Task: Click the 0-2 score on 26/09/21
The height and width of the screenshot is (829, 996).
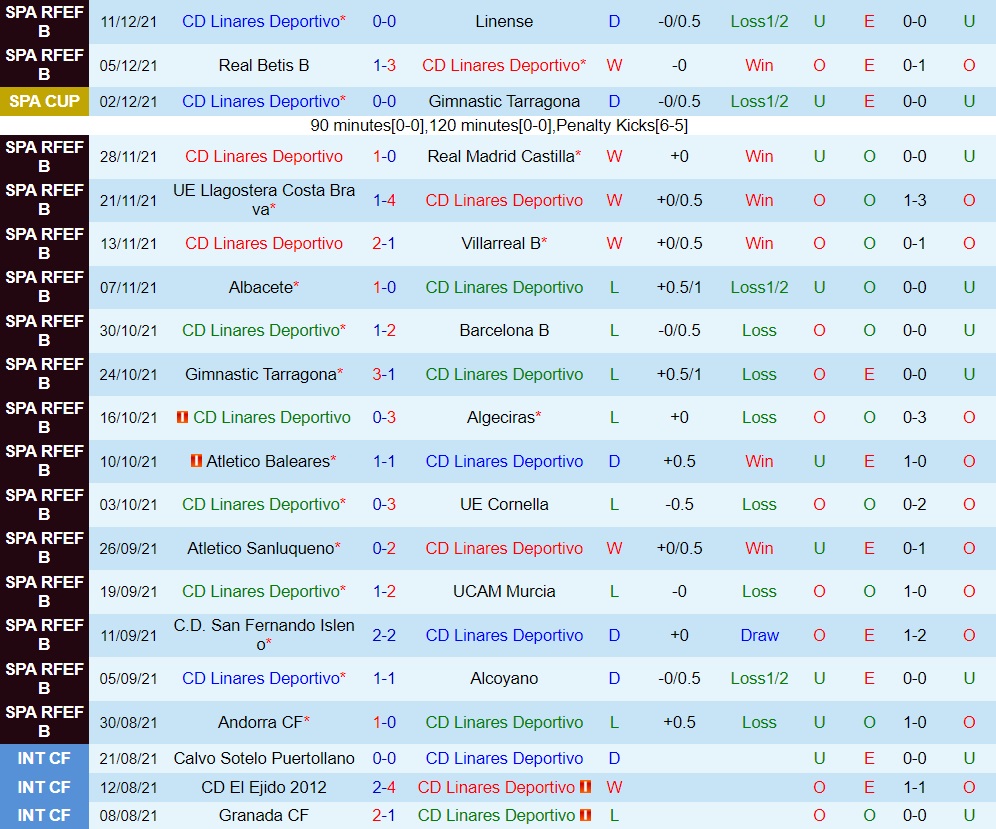Action: (x=384, y=548)
